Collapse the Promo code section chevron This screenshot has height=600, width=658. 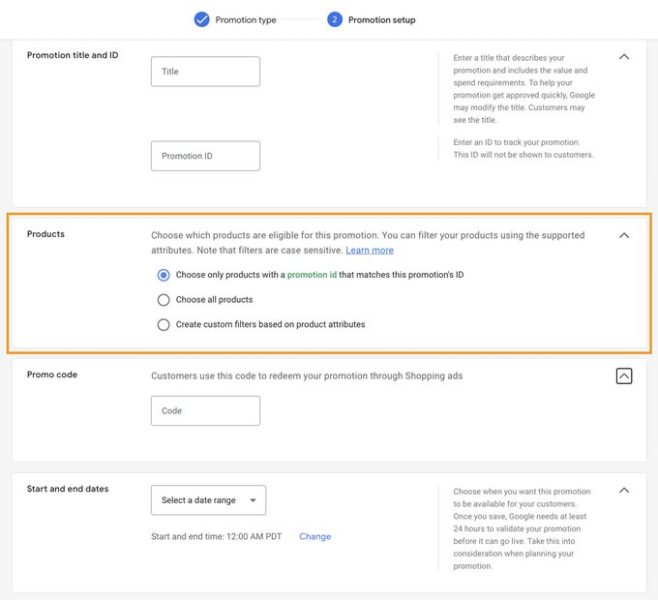pos(624,376)
